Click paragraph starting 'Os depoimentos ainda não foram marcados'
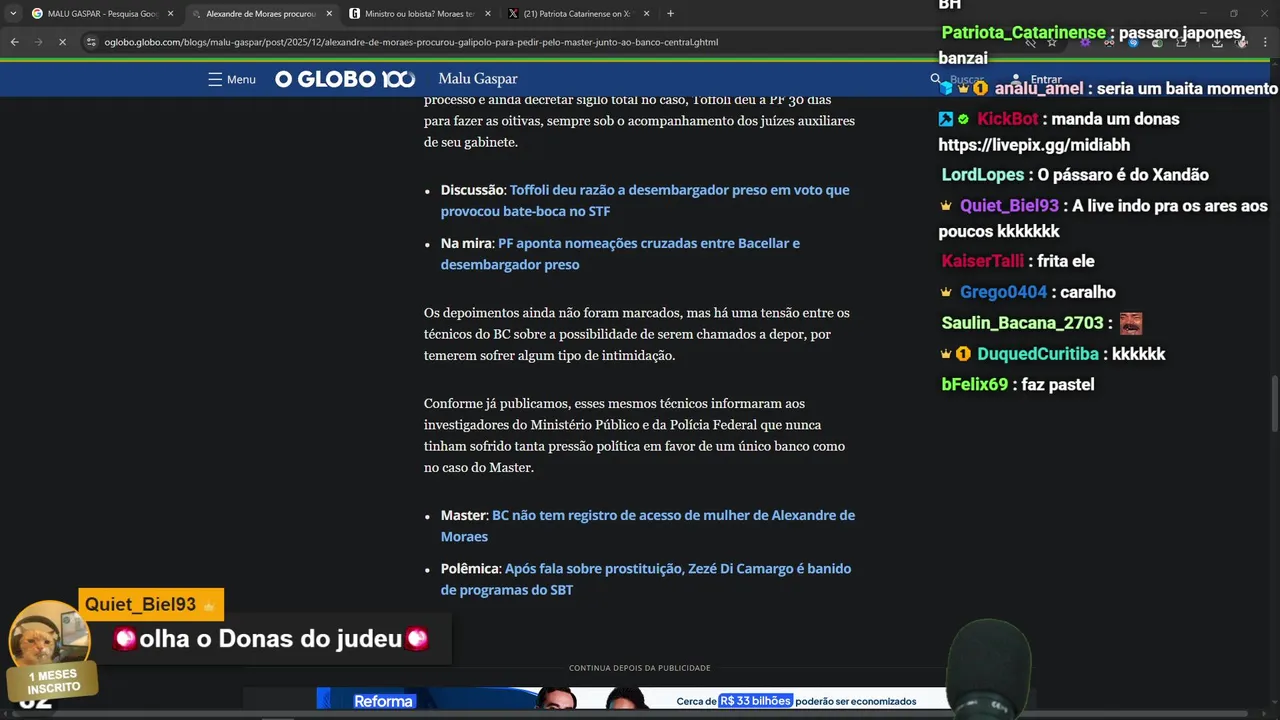1280x720 pixels. (x=637, y=334)
